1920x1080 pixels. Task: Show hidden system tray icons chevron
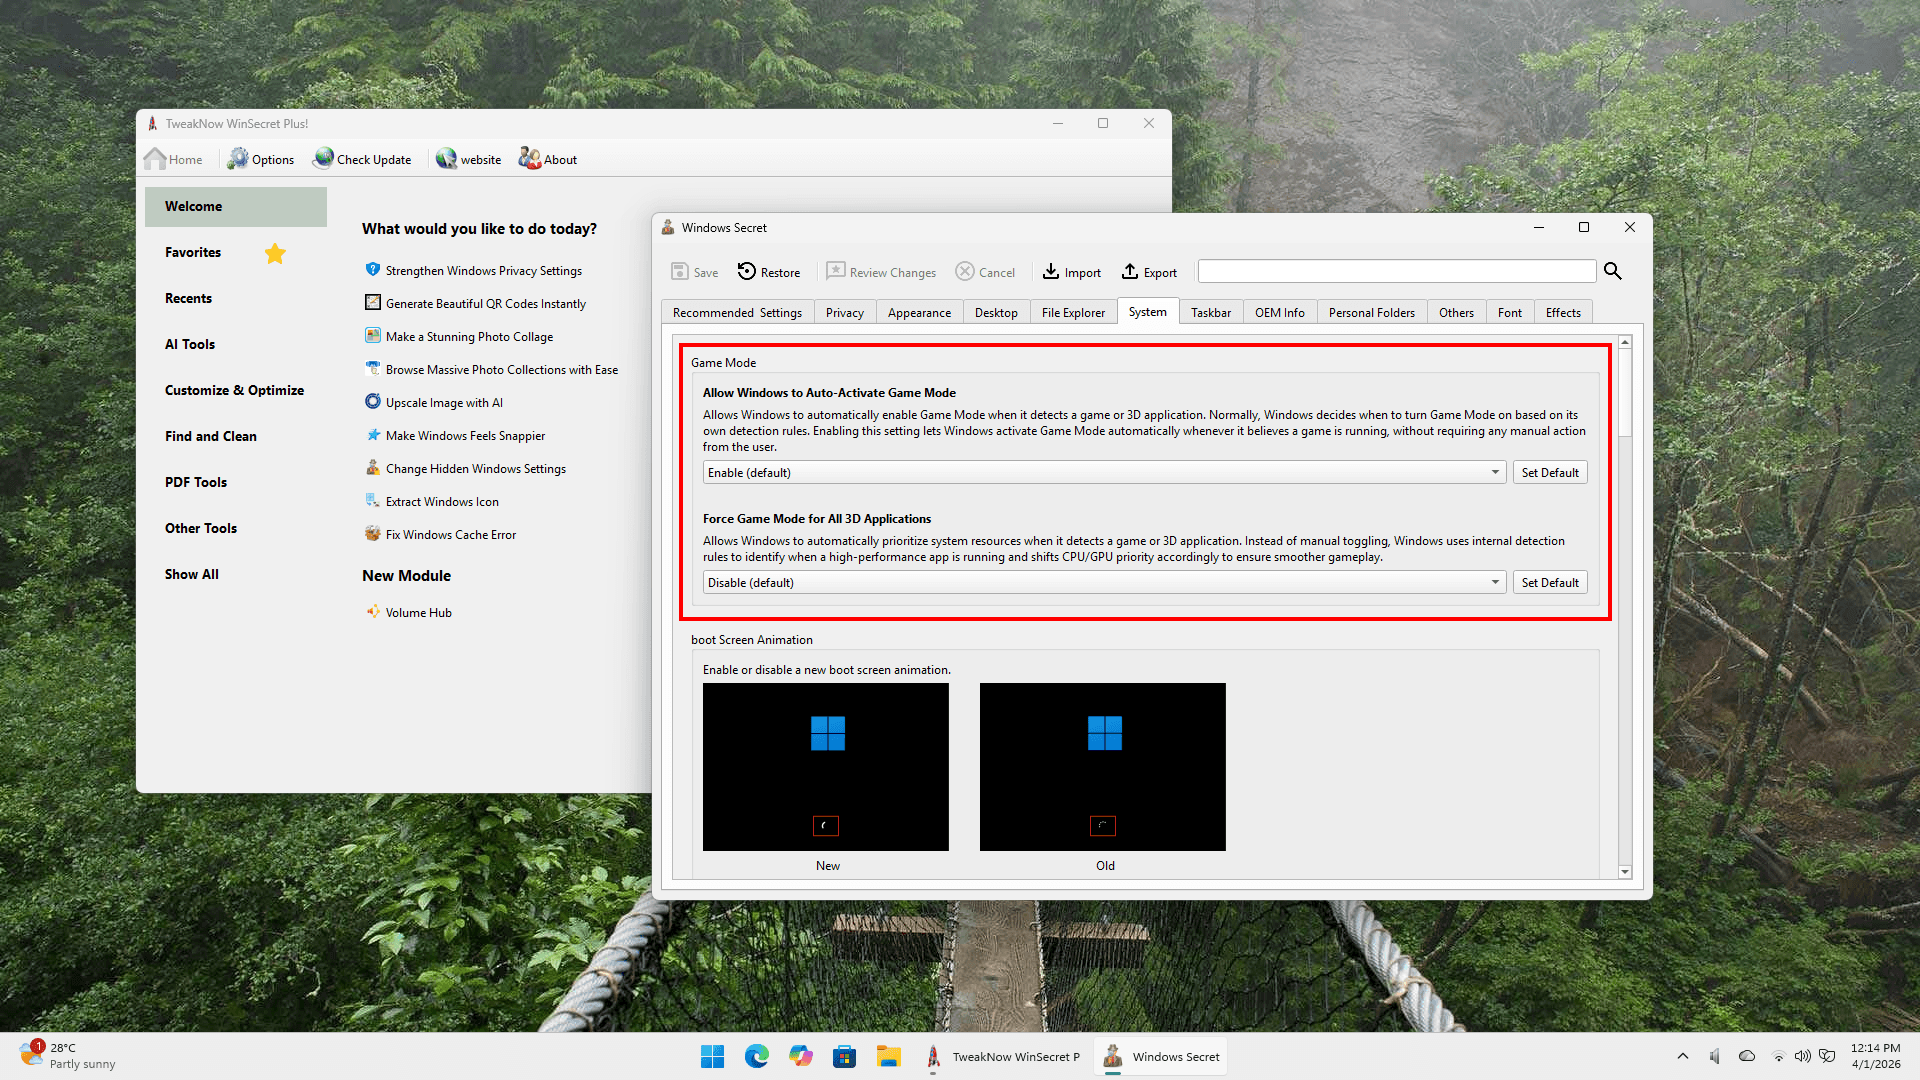[1682, 1056]
